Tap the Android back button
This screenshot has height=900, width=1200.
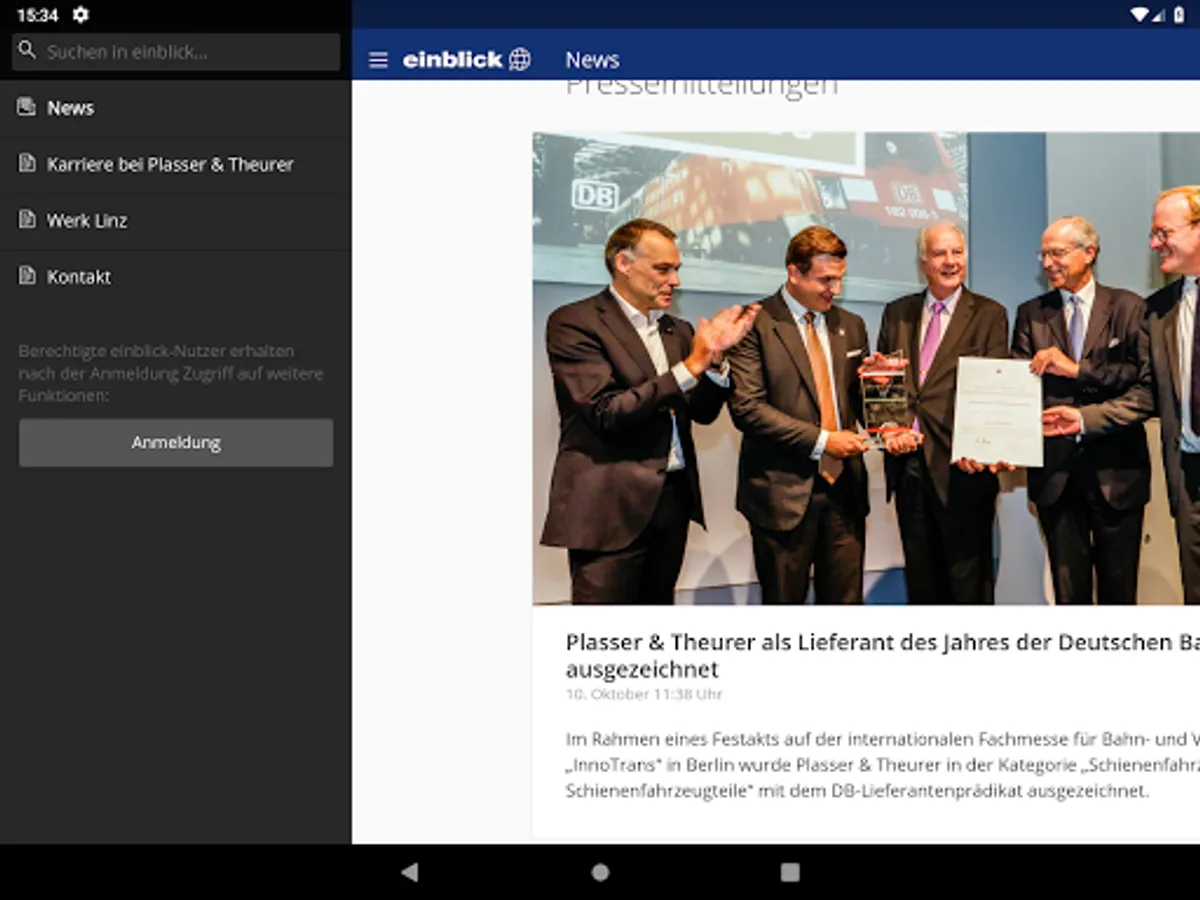tap(409, 872)
